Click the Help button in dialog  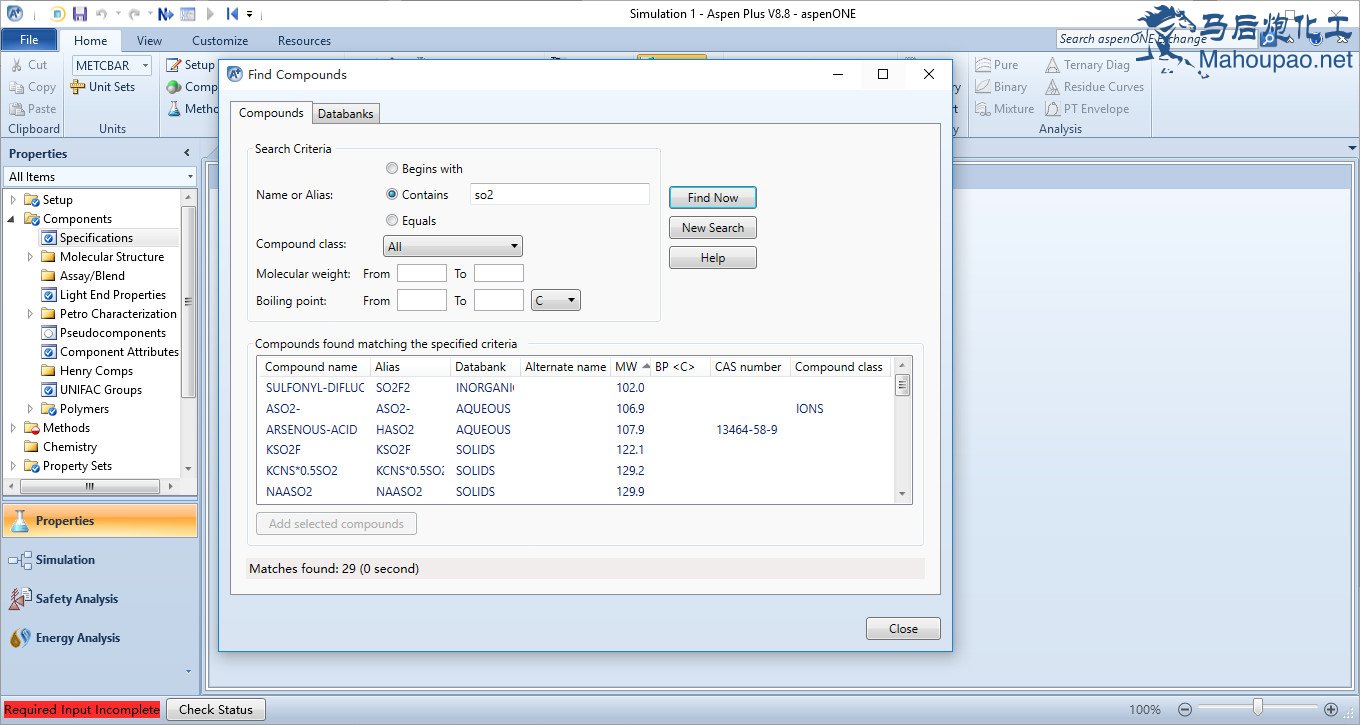tap(713, 258)
